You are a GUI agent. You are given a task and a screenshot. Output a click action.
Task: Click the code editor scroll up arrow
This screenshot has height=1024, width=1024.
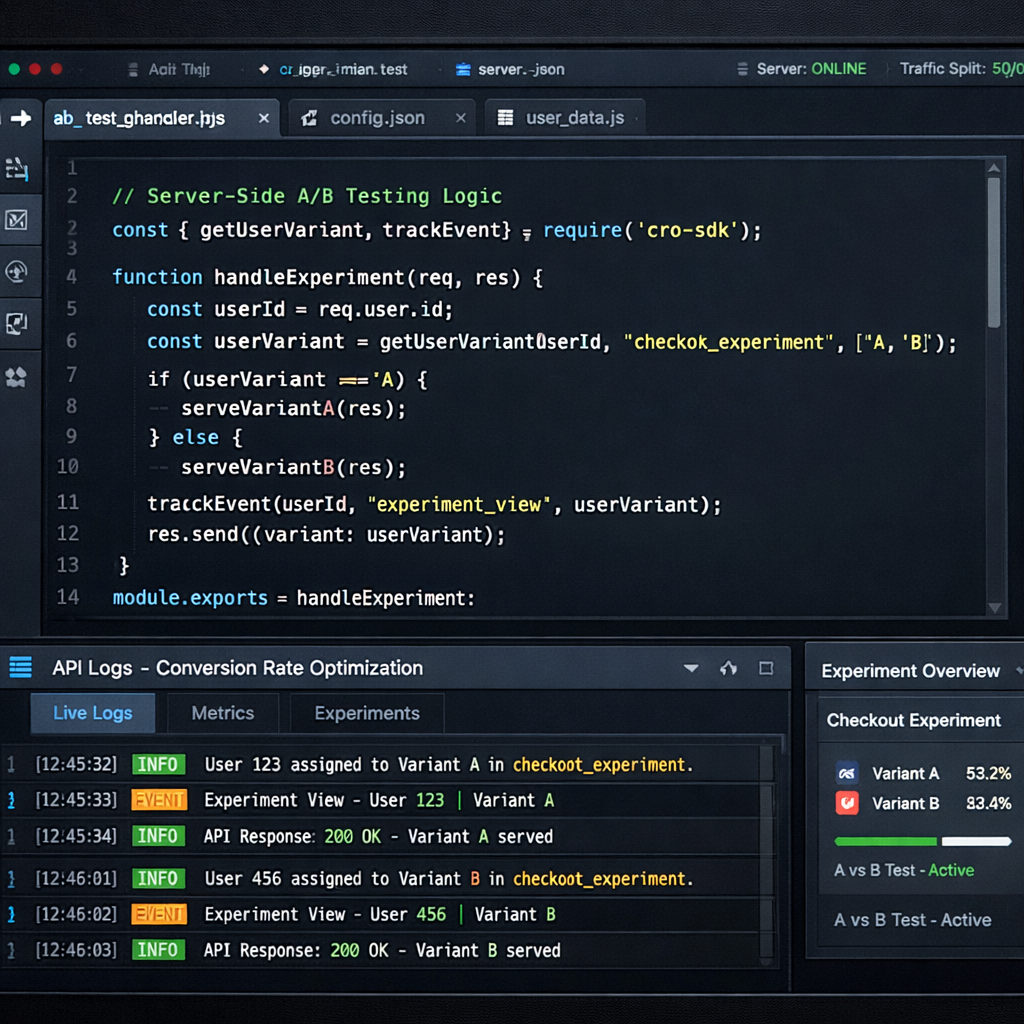(994, 168)
